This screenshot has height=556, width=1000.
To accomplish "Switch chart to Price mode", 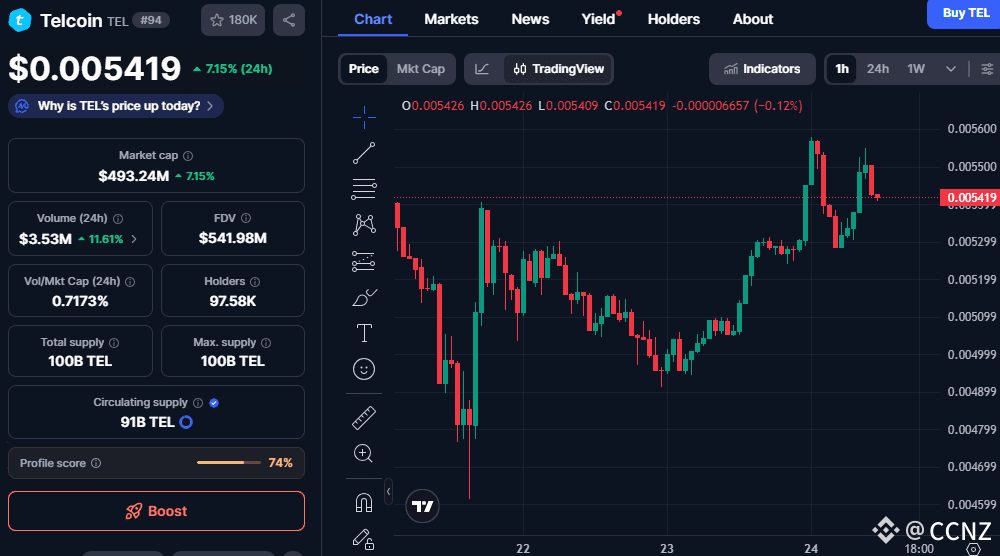I will [x=364, y=69].
